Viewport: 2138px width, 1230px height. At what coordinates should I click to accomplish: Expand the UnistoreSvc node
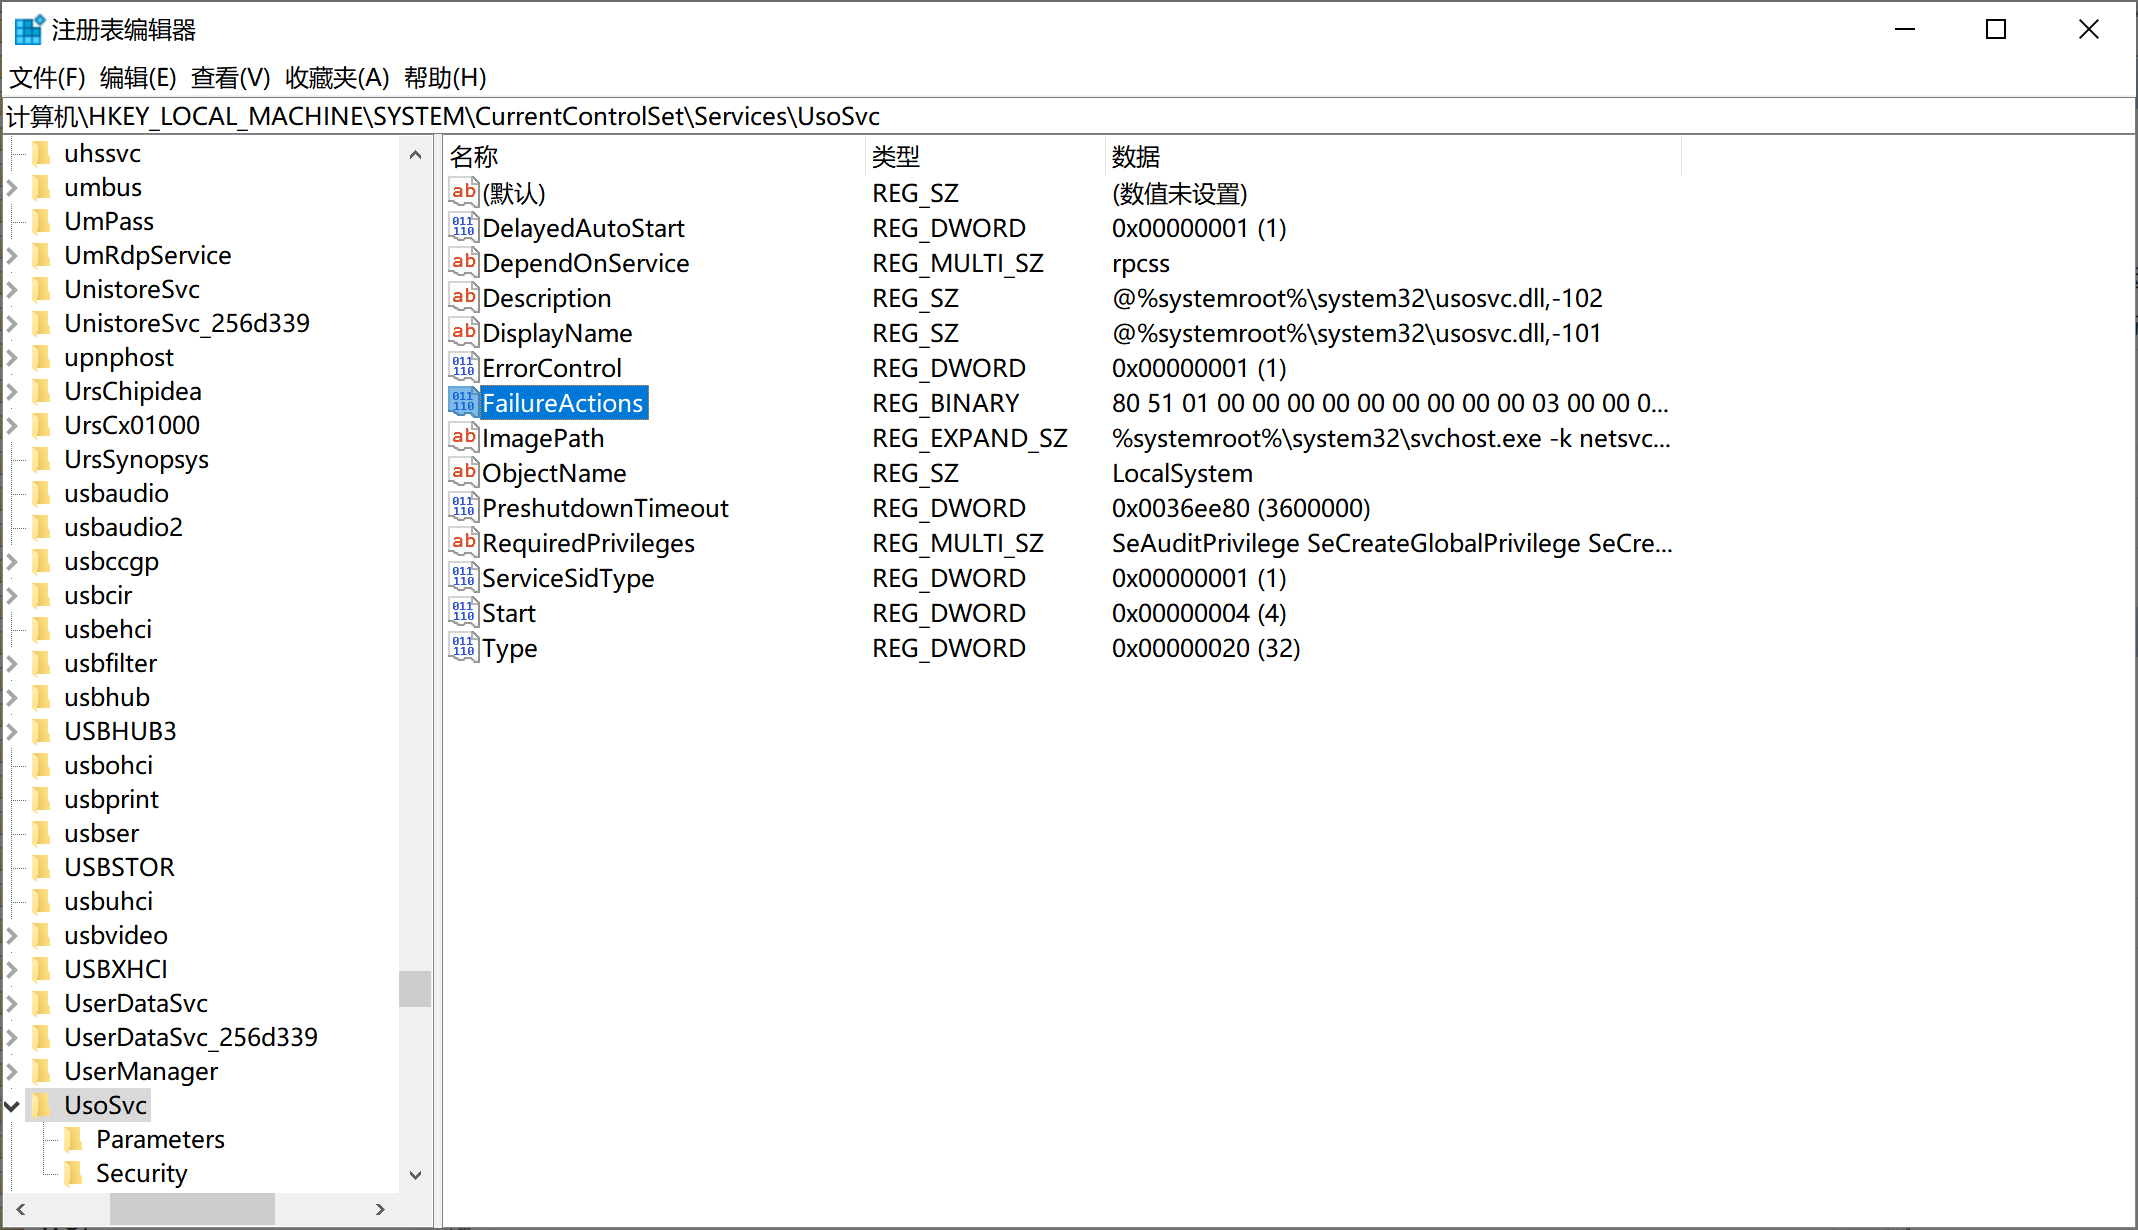point(10,289)
